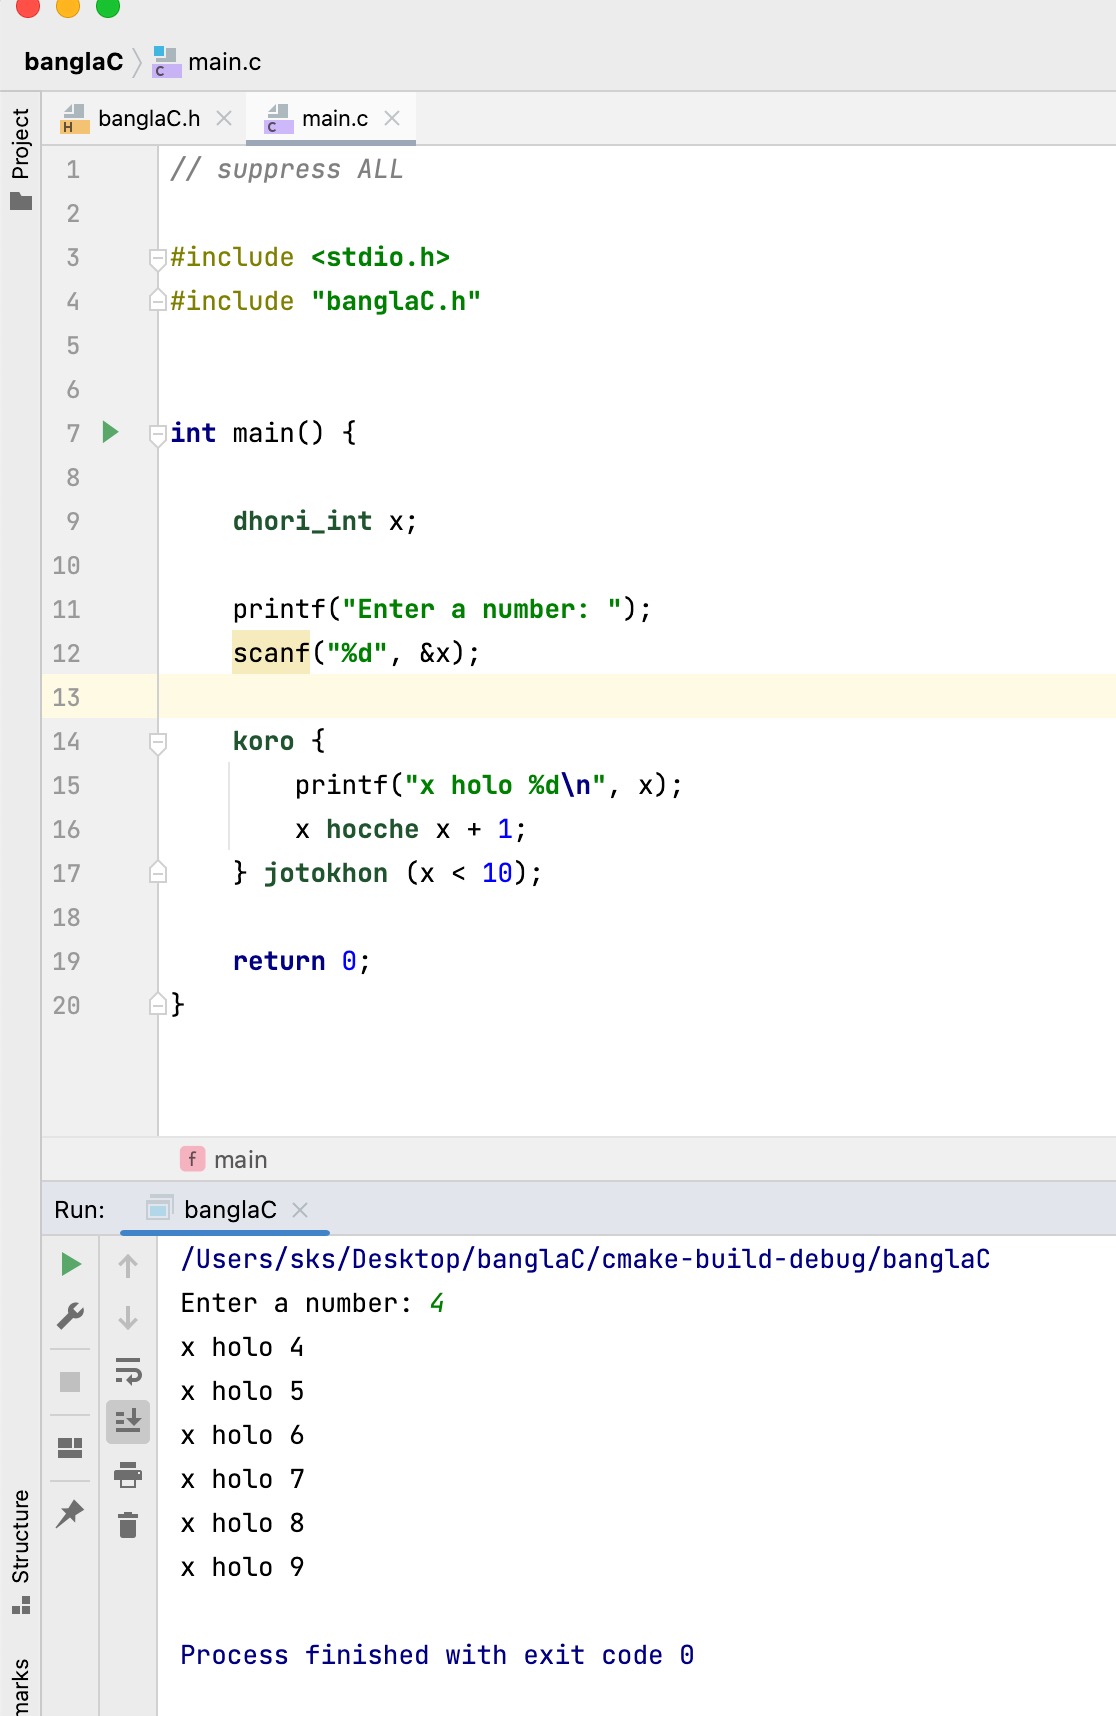Click the fold marker on line 4

click(x=157, y=300)
